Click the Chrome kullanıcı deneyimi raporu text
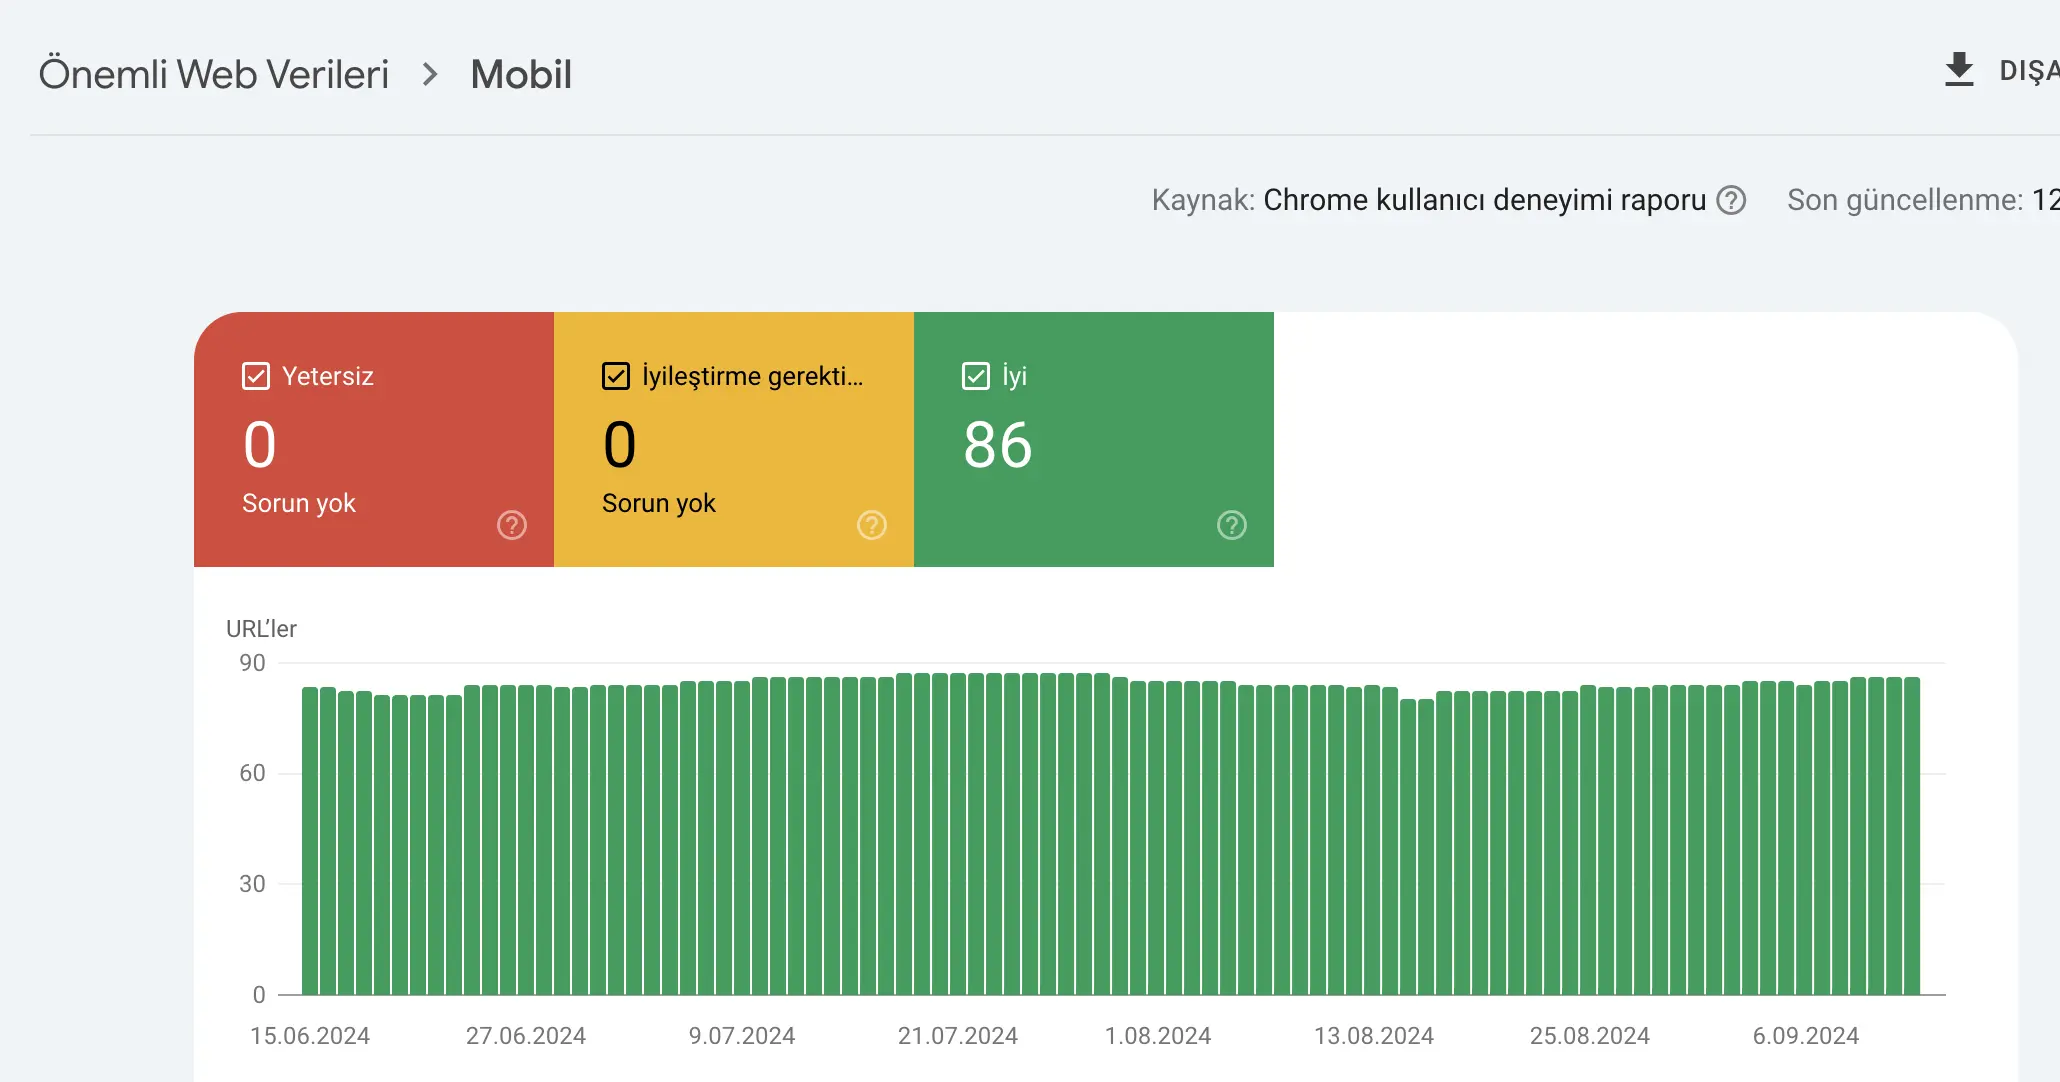 [1484, 200]
